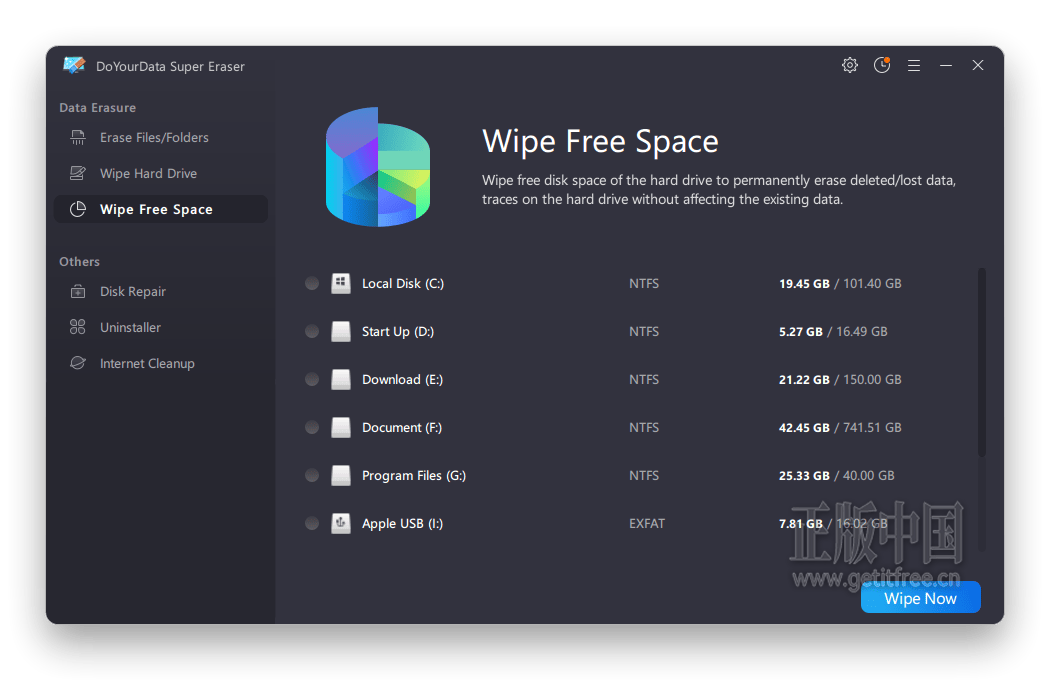The height and width of the screenshot is (688, 1050).
Task: Switch to Wipe Hard Drive
Action: [x=161, y=174]
